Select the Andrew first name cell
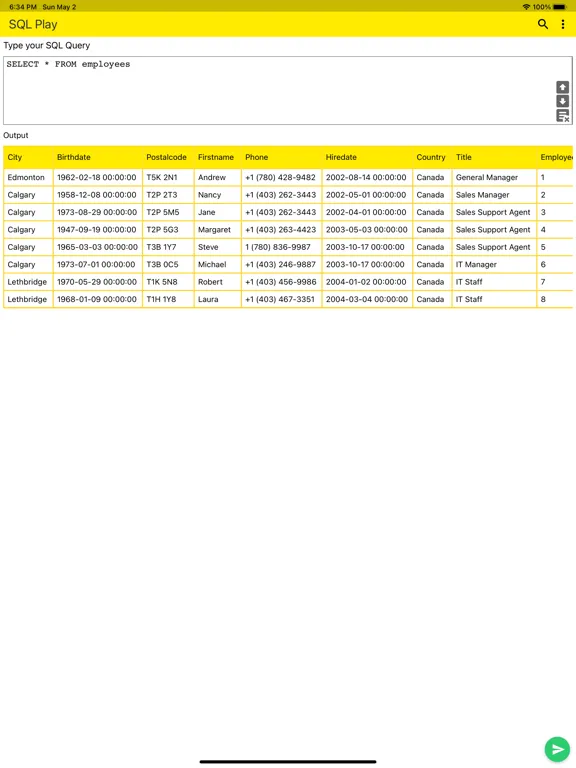Screen dimensions: 576x768 click(217, 177)
